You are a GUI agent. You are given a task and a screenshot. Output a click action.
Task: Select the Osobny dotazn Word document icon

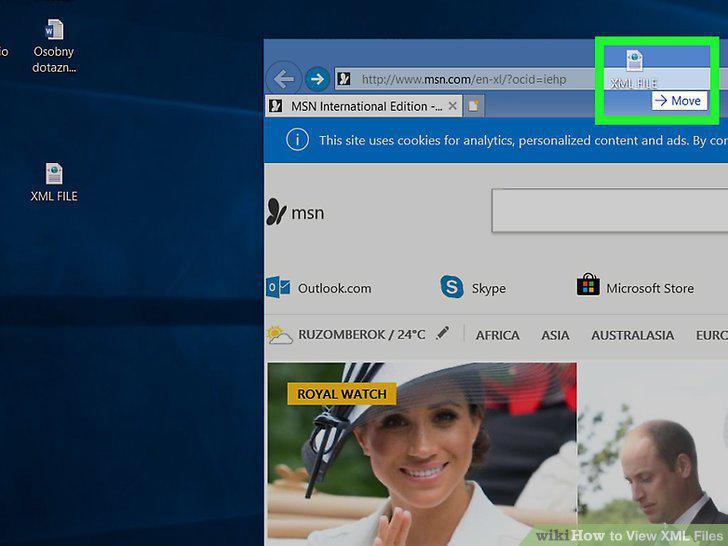pyautogui.click(x=54, y=46)
